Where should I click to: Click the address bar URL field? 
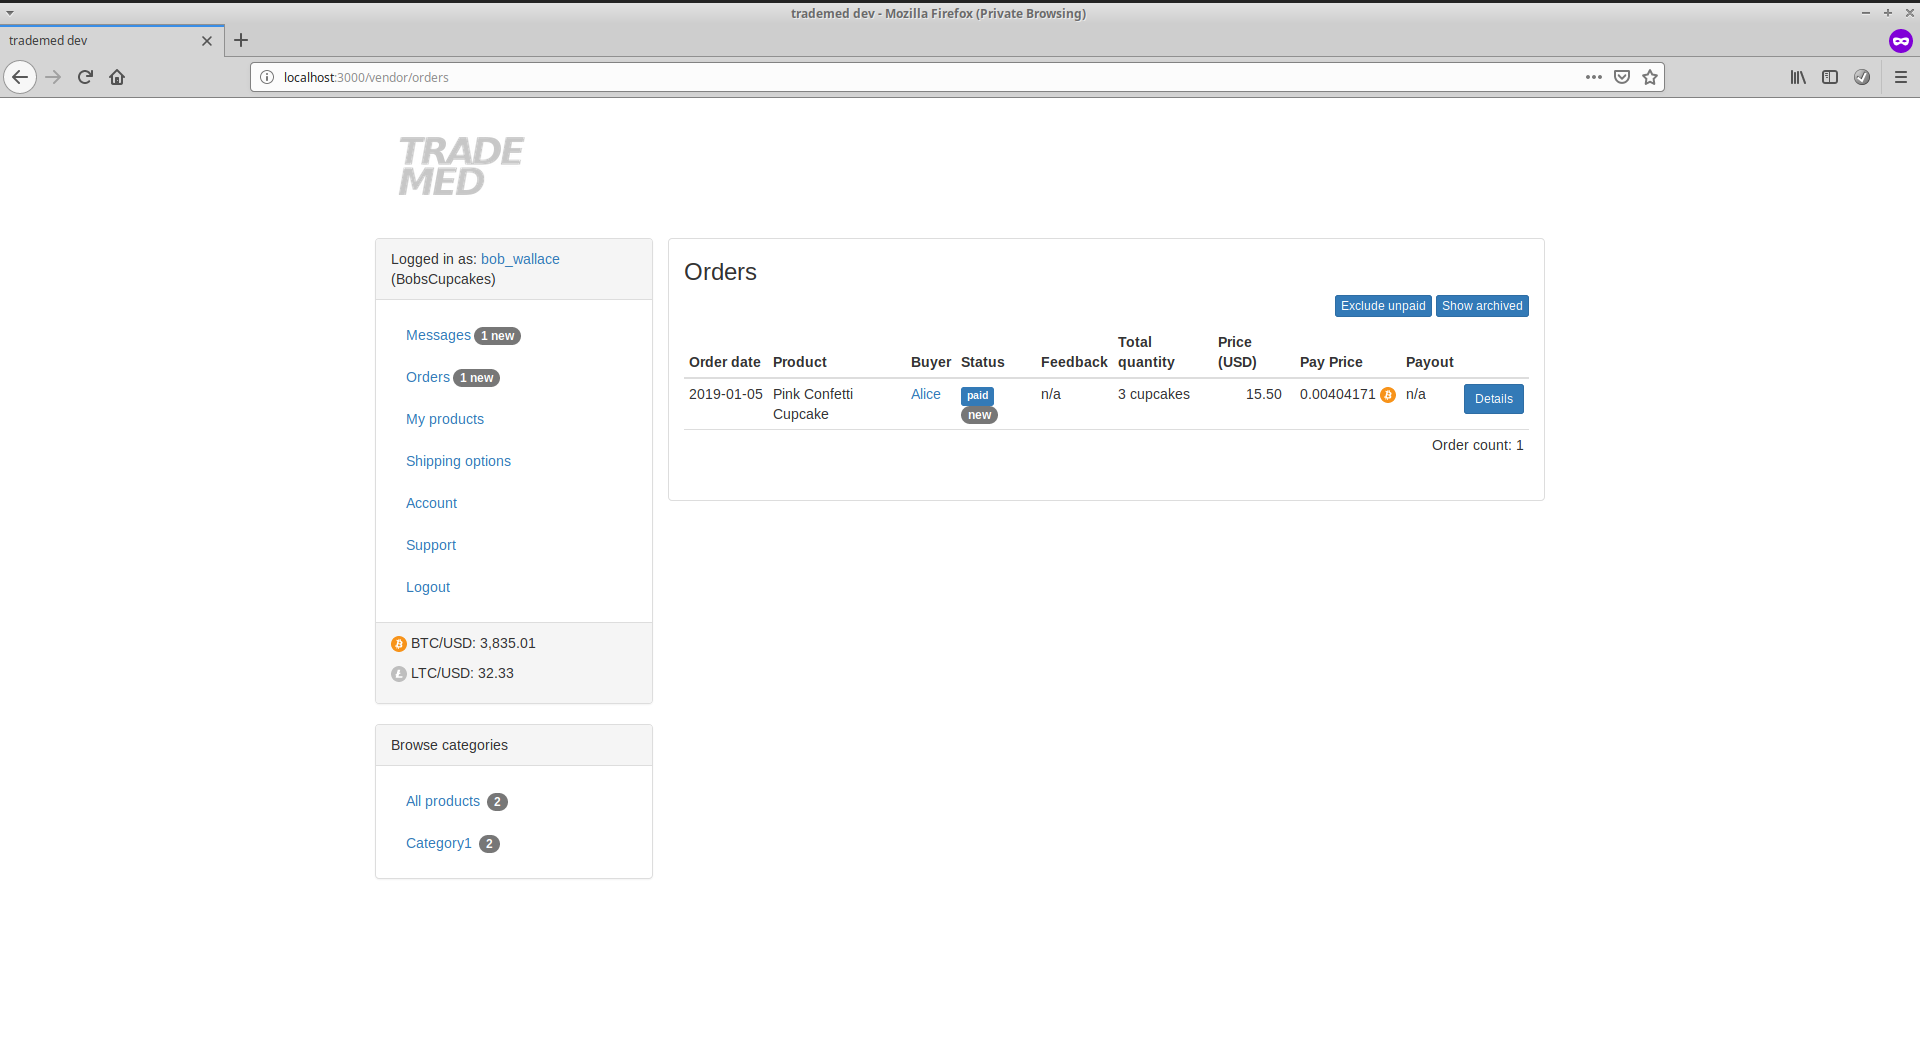pyautogui.click(x=900, y=77)
